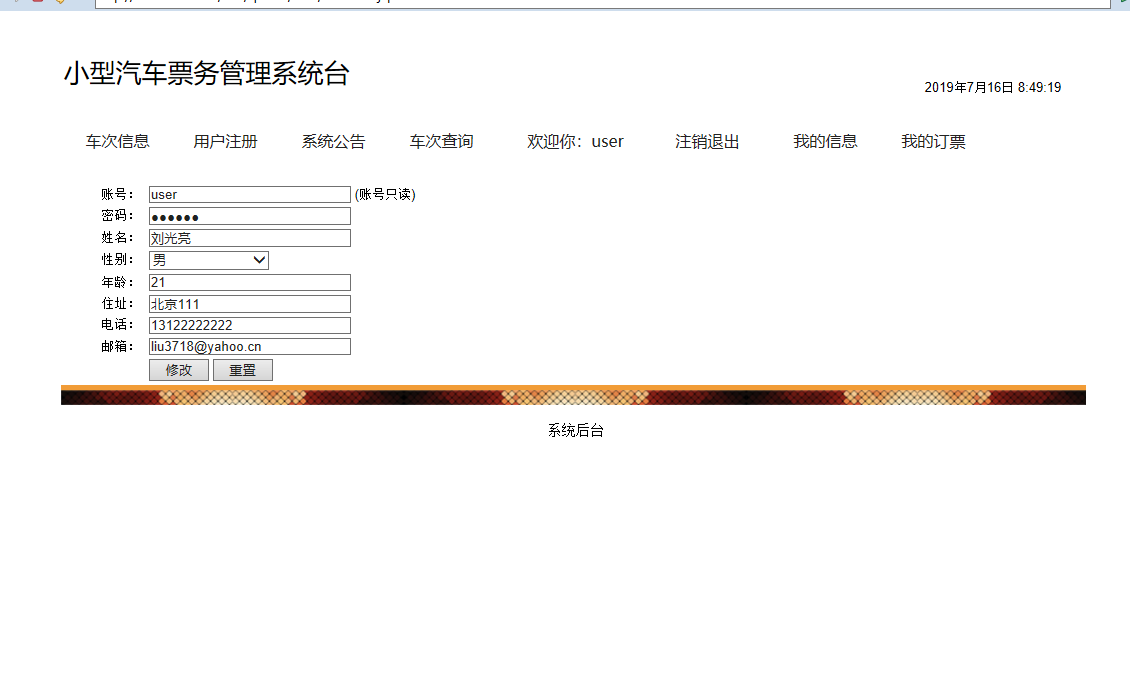Click the 邮箱 email field
The image size is (1130, 674).
[248, 346]
